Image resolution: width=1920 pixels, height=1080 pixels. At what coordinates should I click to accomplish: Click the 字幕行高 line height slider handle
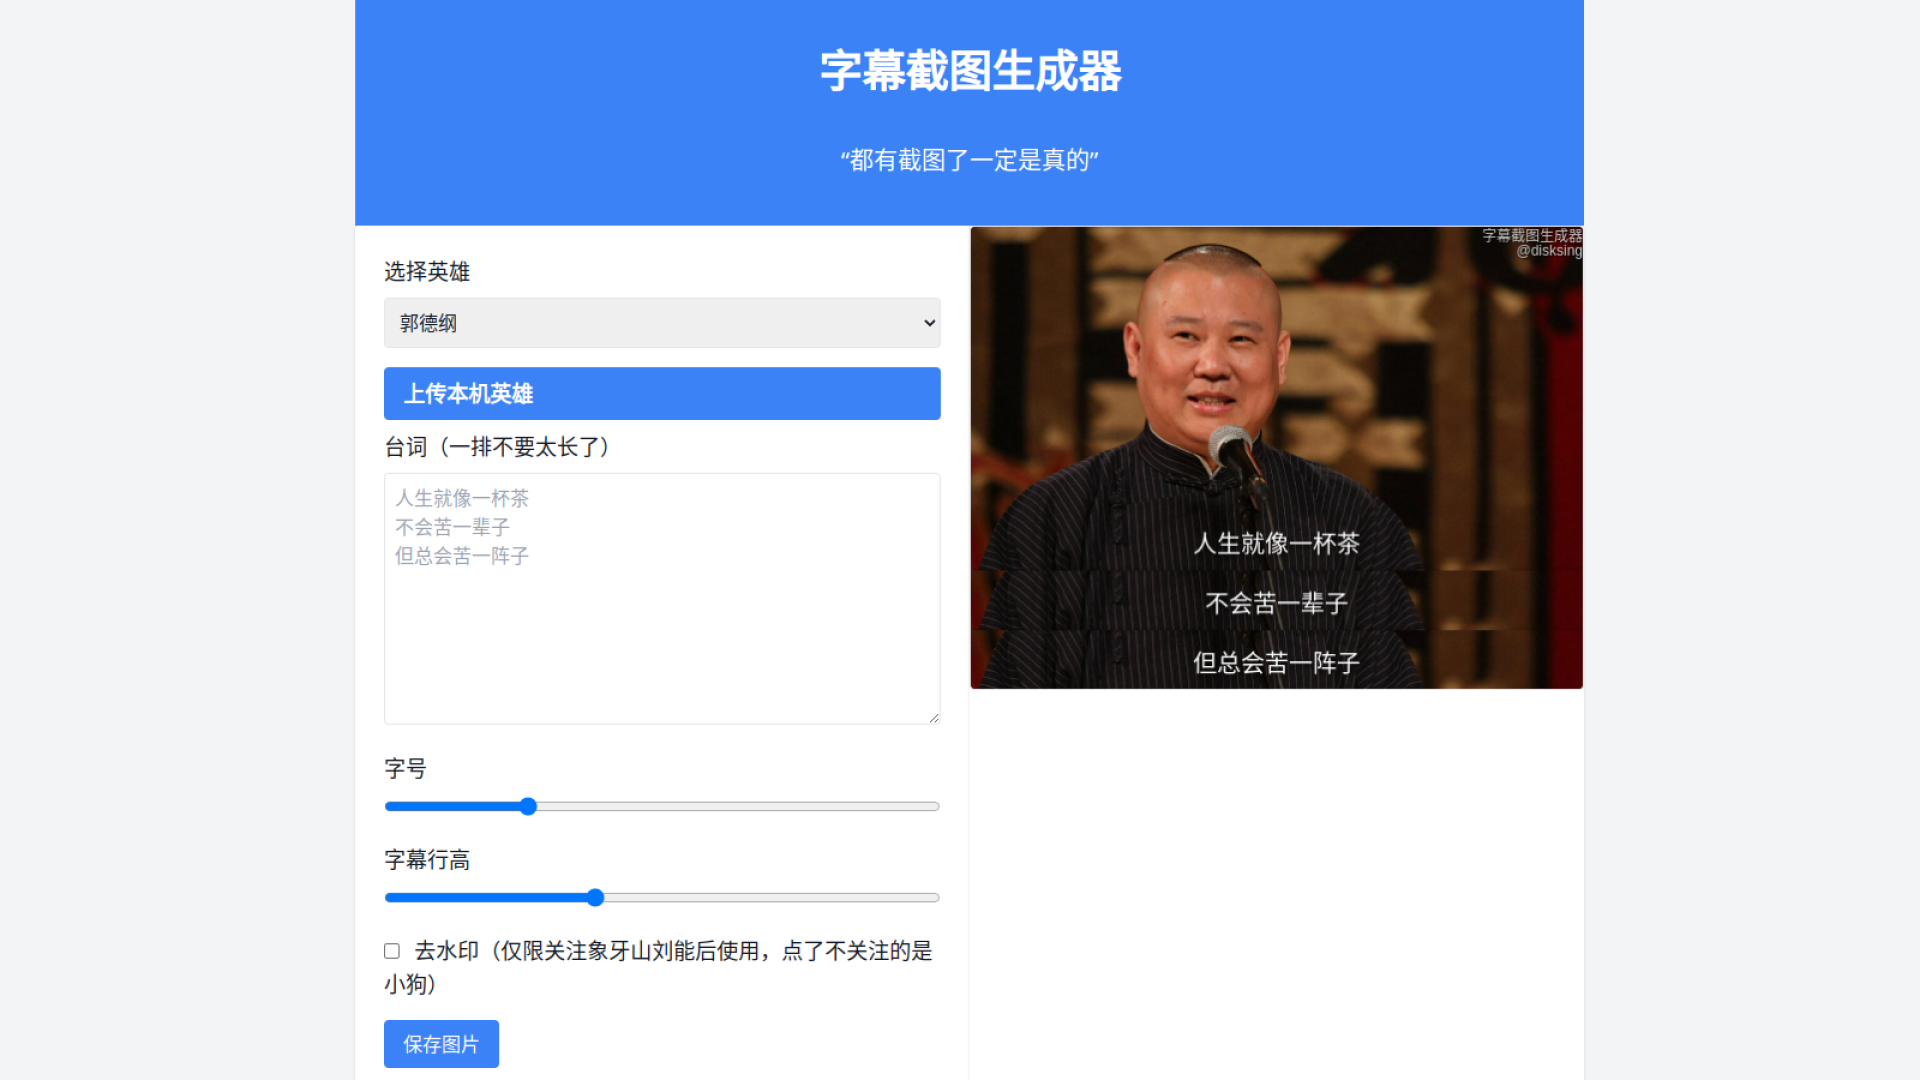(x=595, y=898)
